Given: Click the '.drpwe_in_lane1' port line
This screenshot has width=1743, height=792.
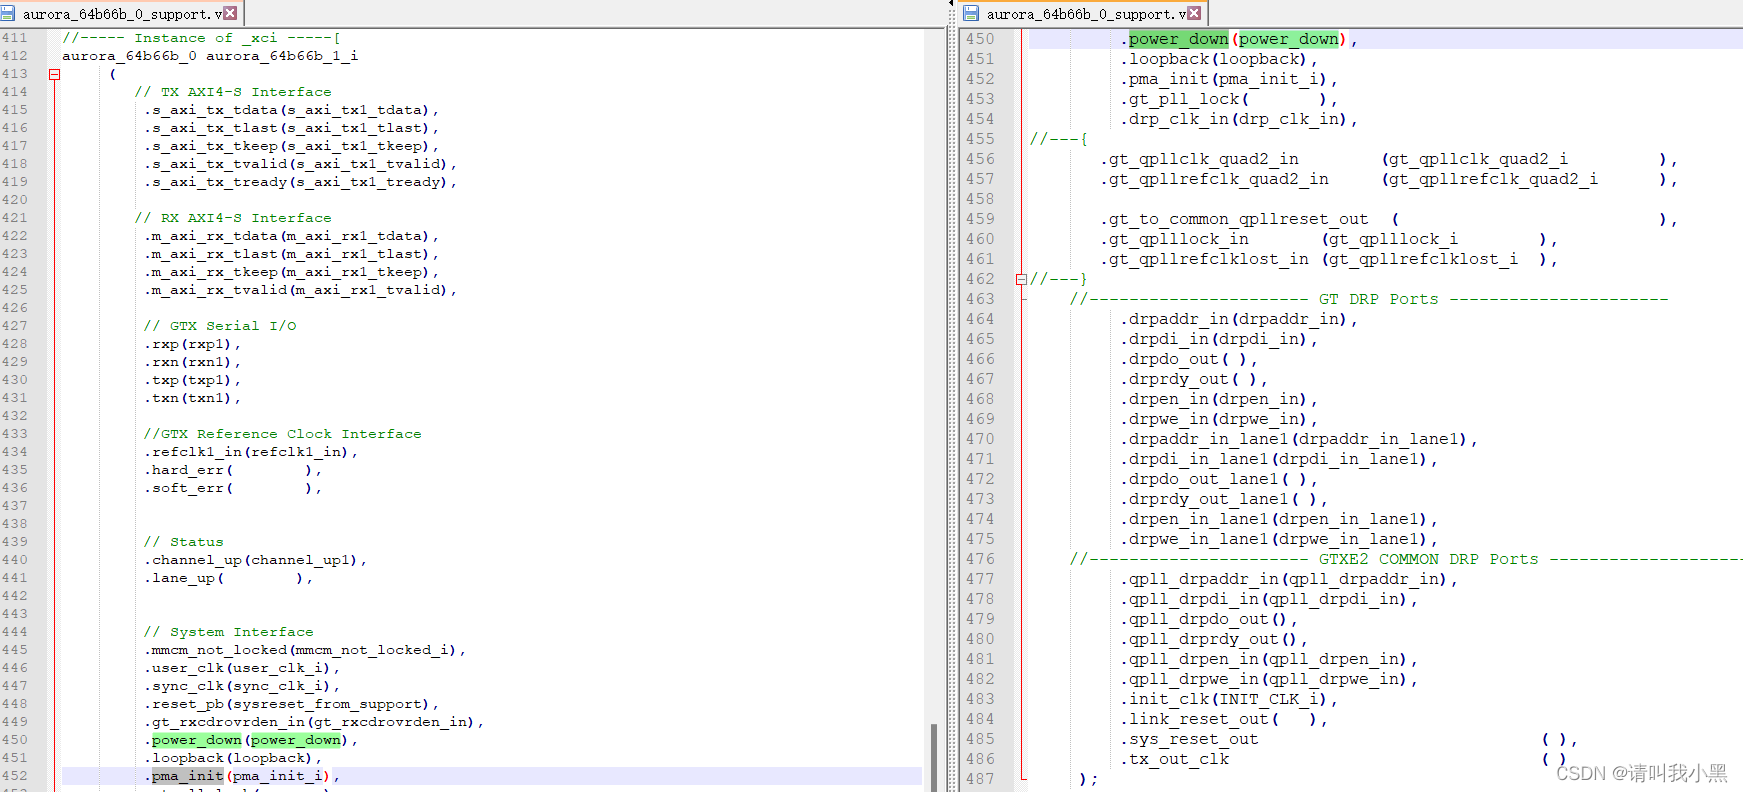Looking at the screenshot, I should [1279, 539].
